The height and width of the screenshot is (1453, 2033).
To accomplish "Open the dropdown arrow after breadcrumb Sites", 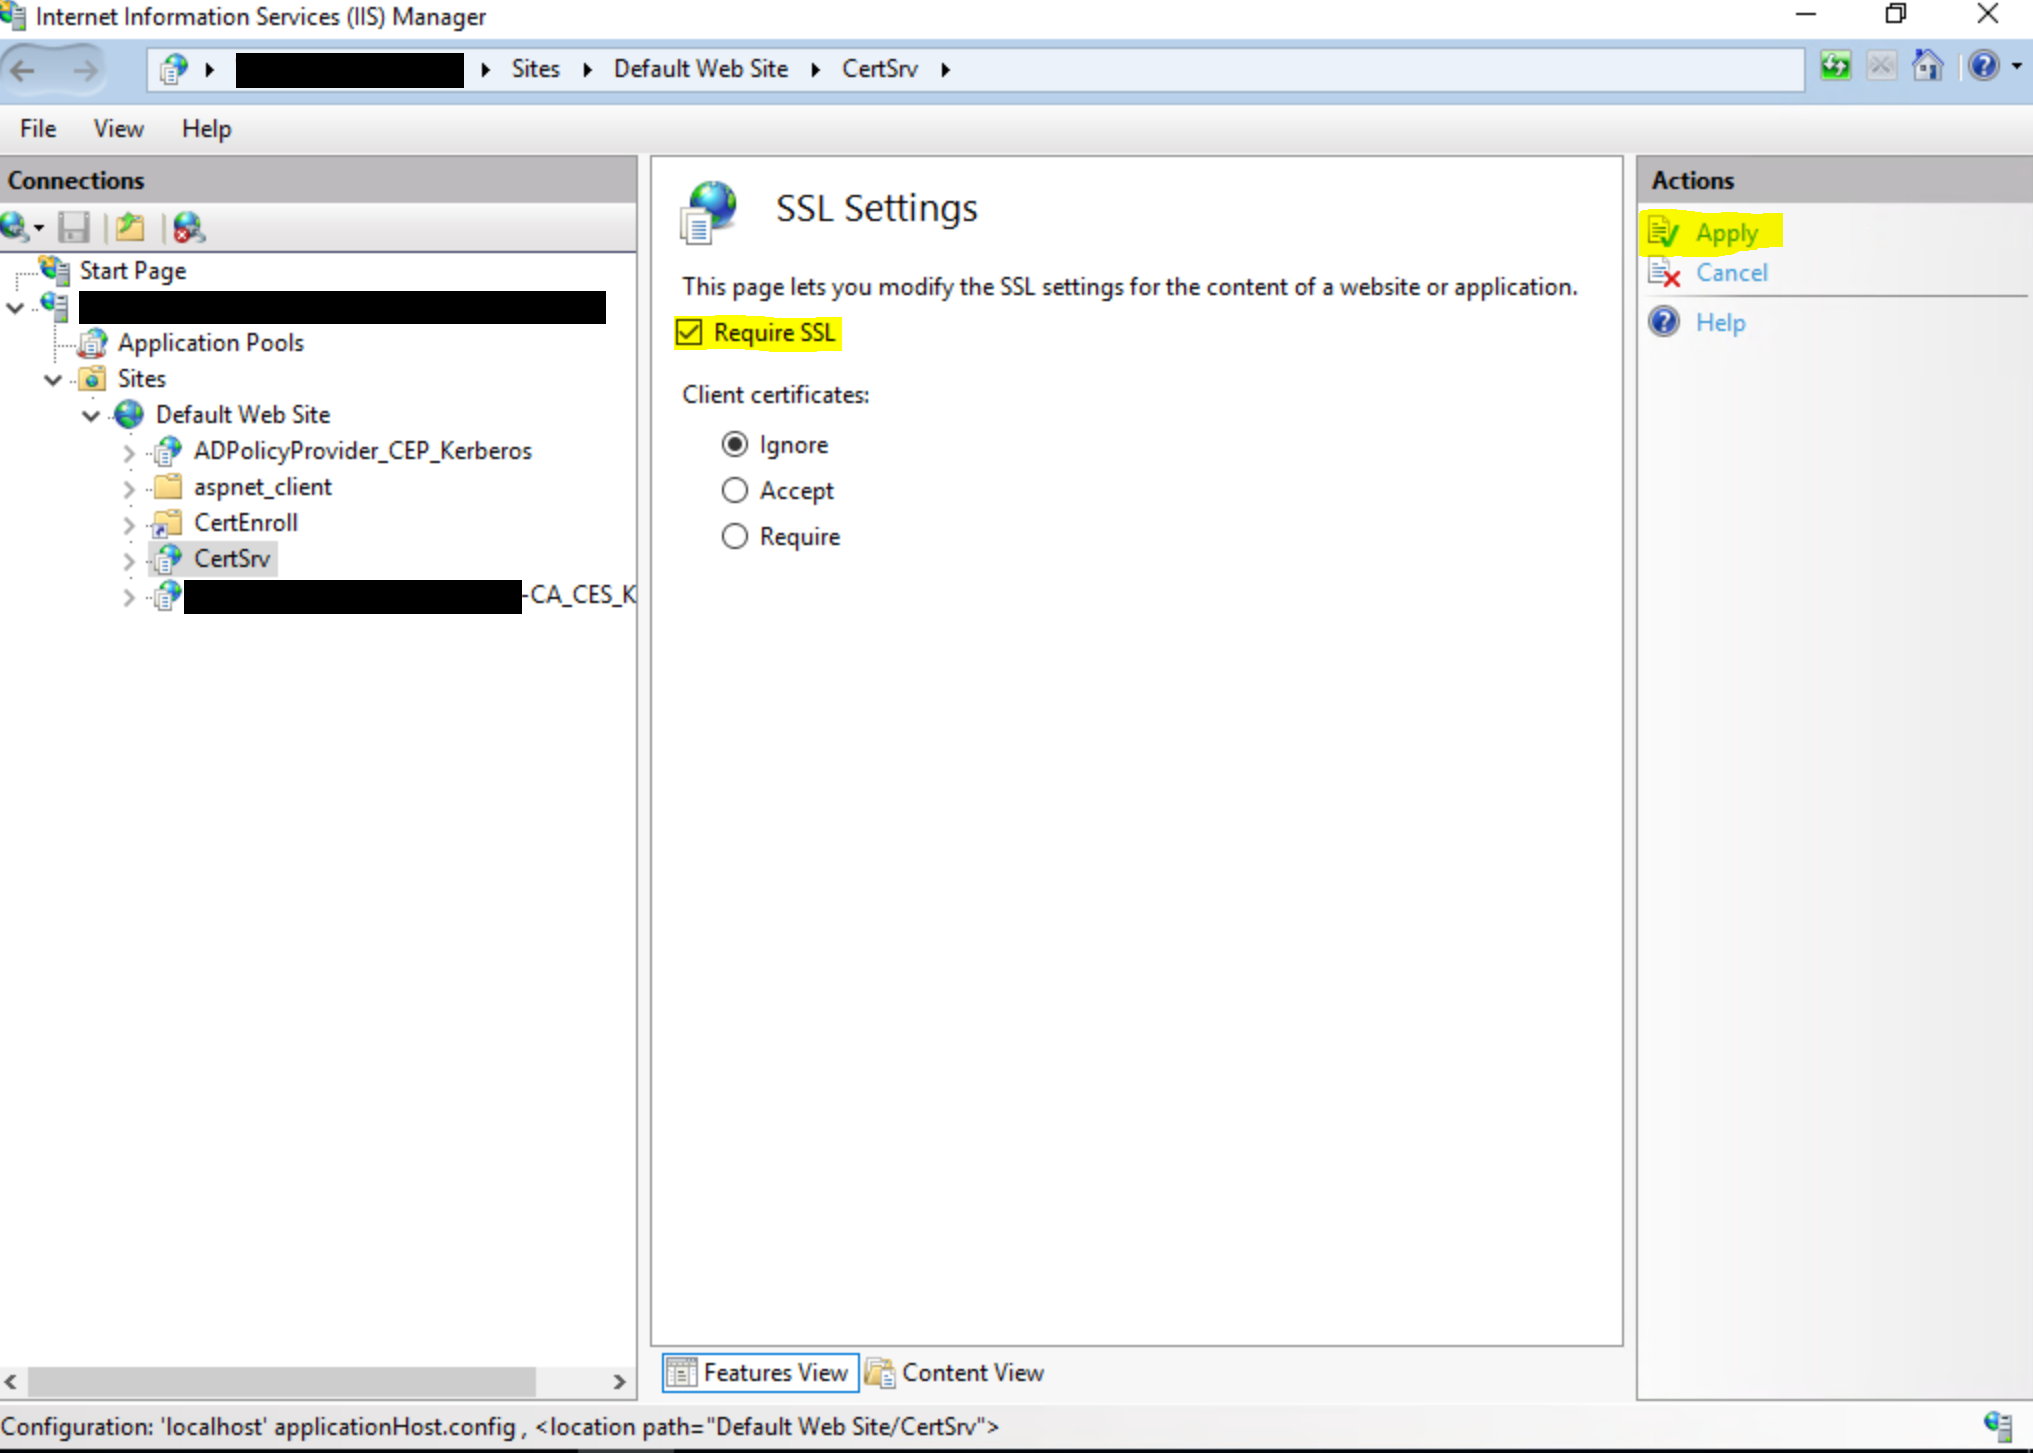I will [x=587, y=69].
